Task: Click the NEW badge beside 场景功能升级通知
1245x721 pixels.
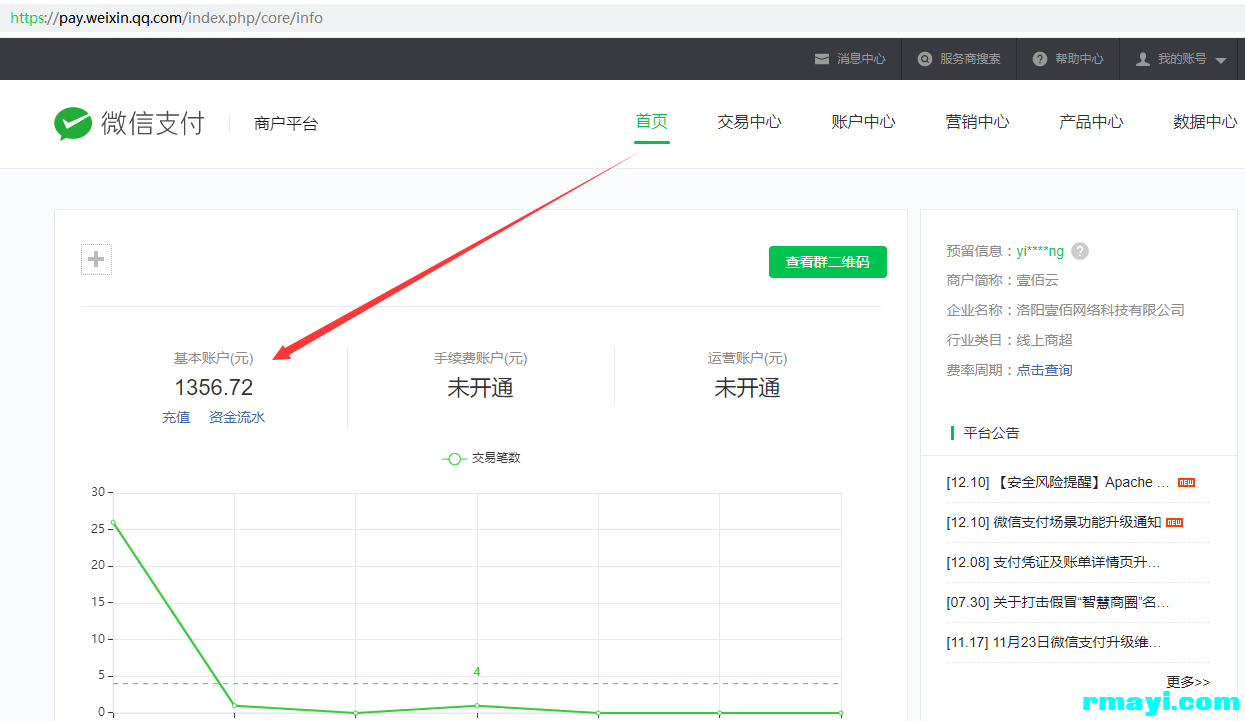Action: click(x=1175, y=522)
